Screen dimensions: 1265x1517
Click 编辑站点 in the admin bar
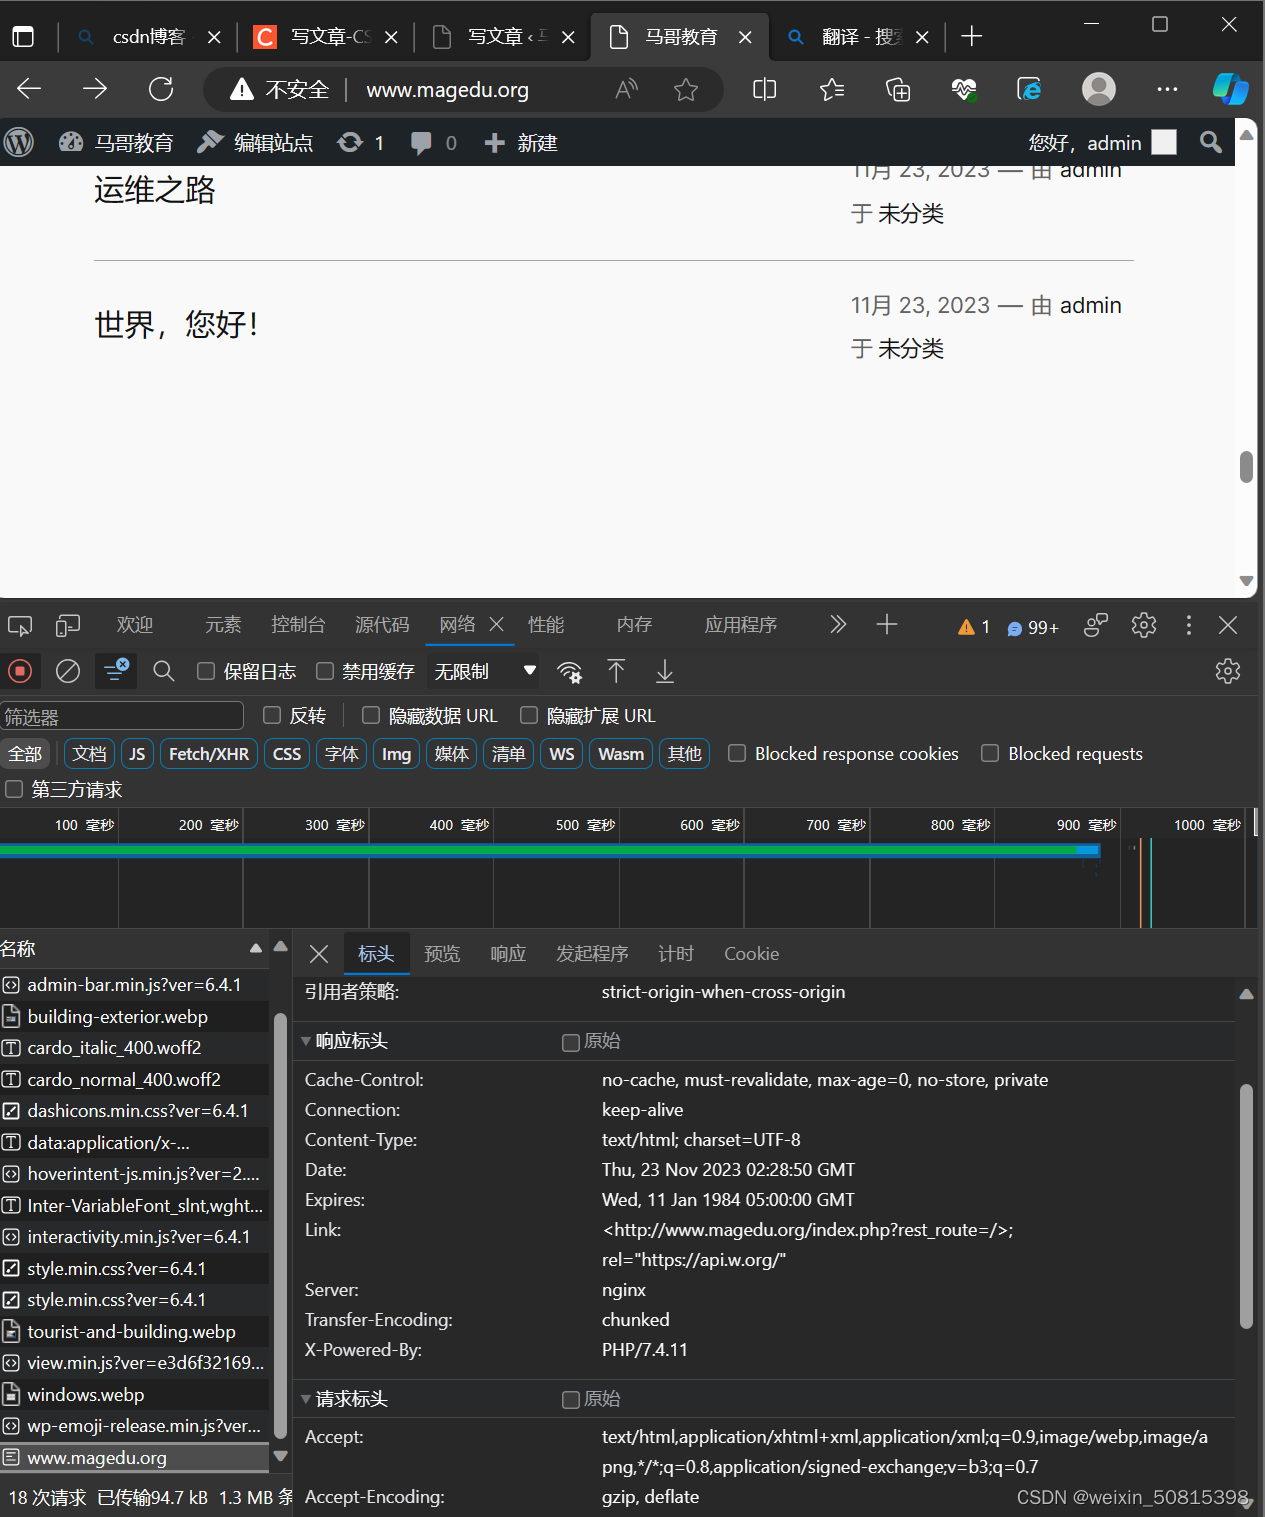pos(273,142)
